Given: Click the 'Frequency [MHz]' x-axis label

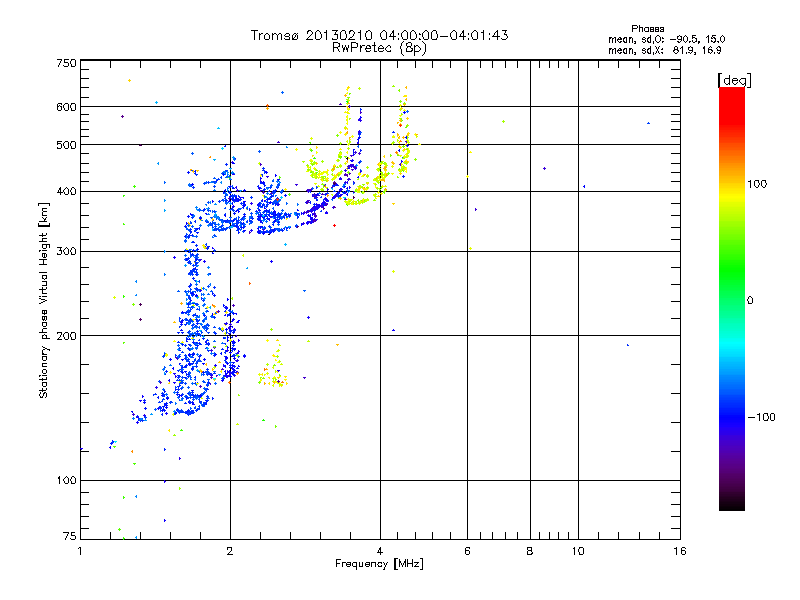Looking at the screenshot, I should (x=379, y=564).
